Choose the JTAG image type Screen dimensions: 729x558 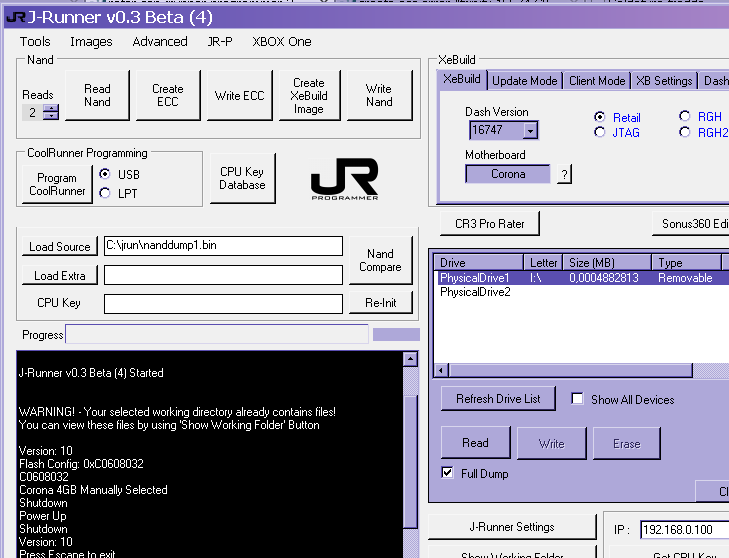(x=600, y=132)
